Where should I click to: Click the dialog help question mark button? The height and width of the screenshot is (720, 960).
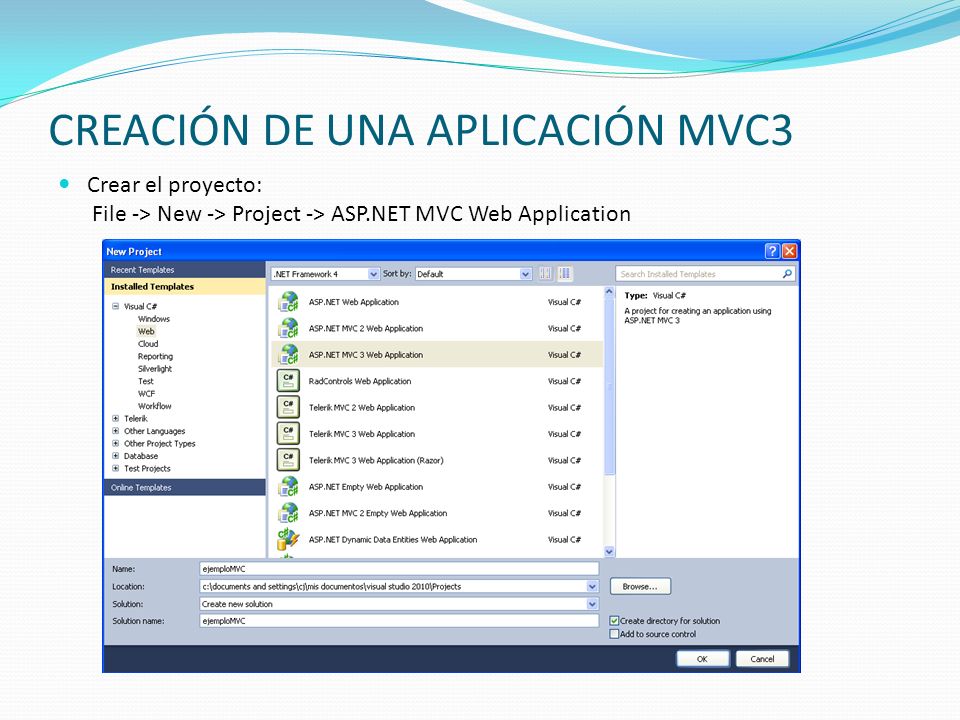(772, 251)
